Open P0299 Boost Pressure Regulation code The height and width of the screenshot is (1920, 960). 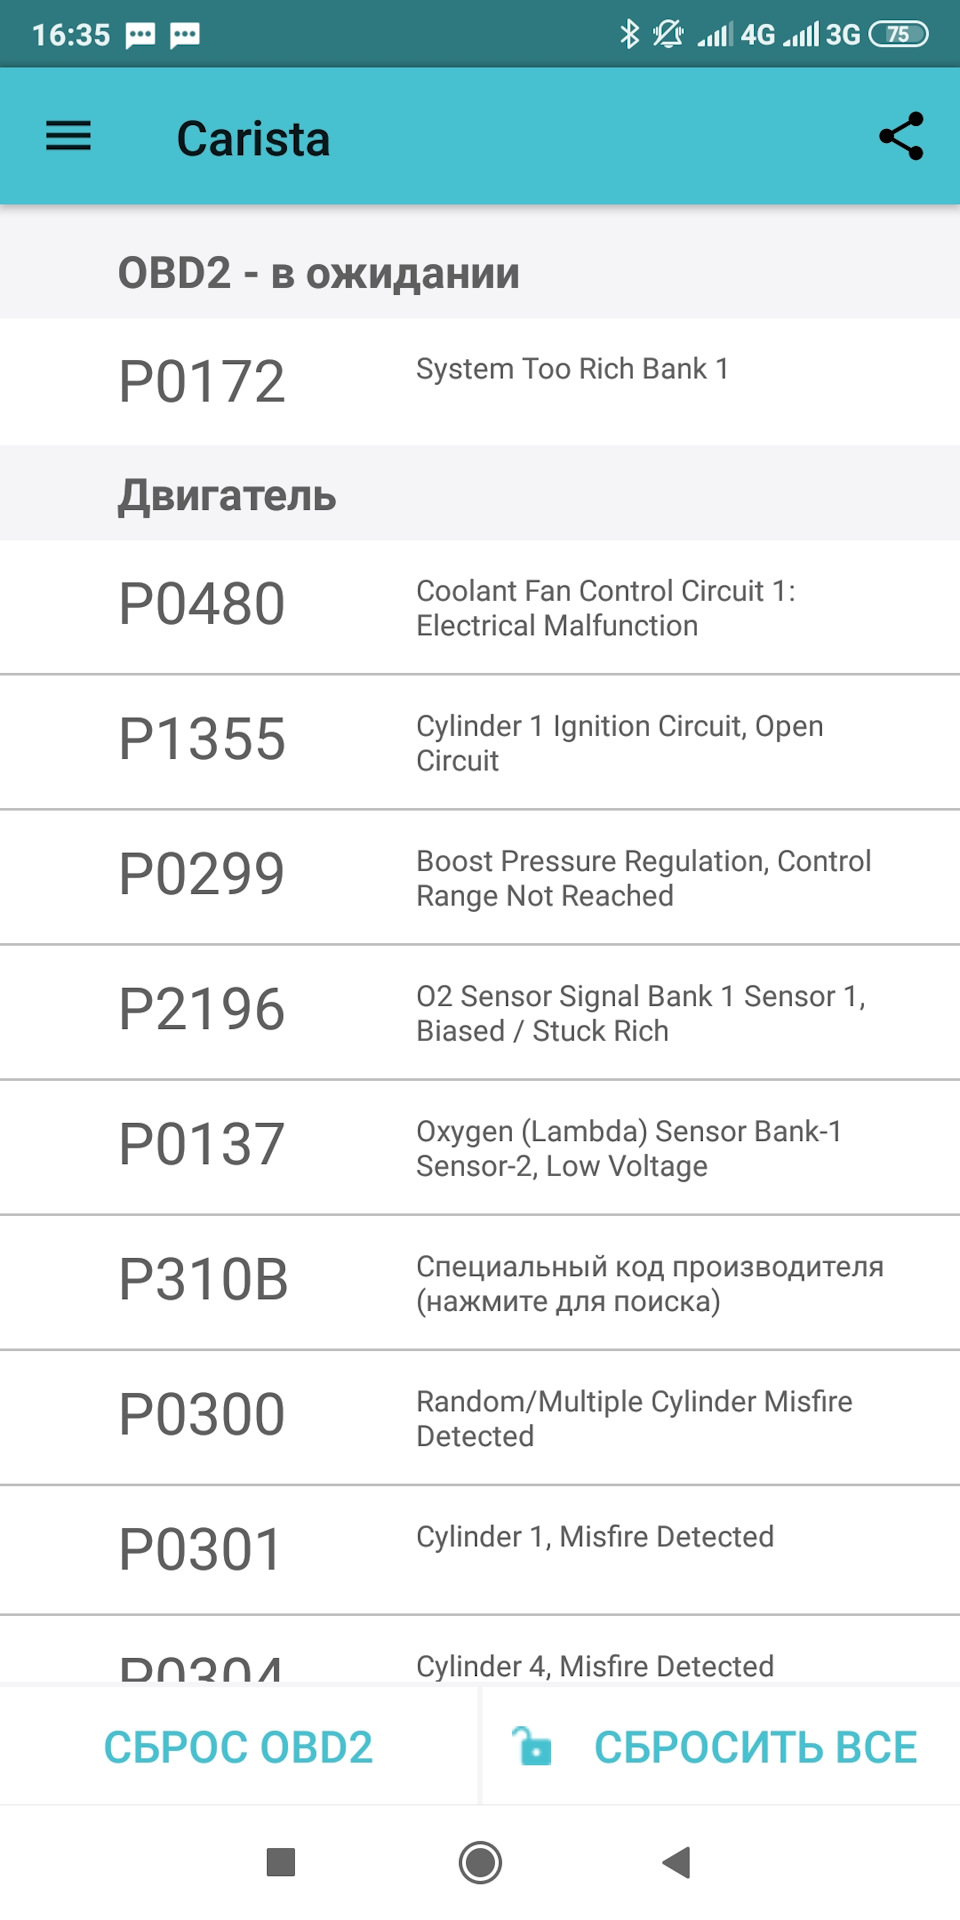(480, 877)
